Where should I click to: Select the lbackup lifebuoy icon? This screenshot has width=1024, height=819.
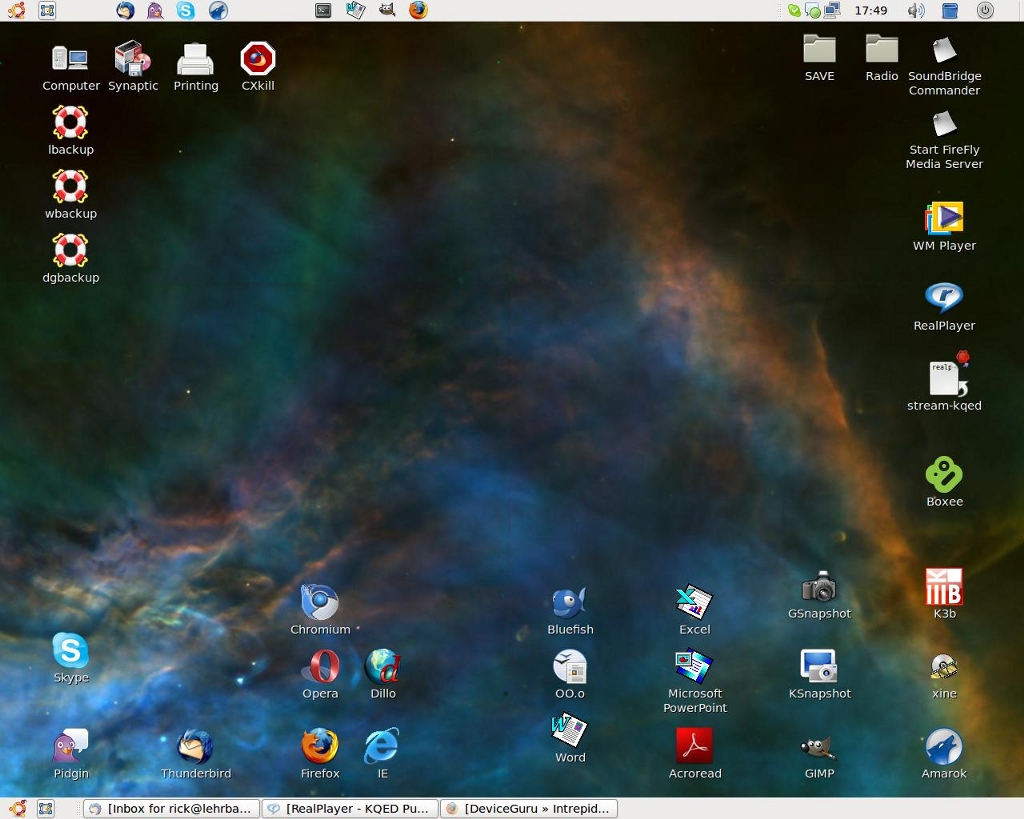click(70, 122)
